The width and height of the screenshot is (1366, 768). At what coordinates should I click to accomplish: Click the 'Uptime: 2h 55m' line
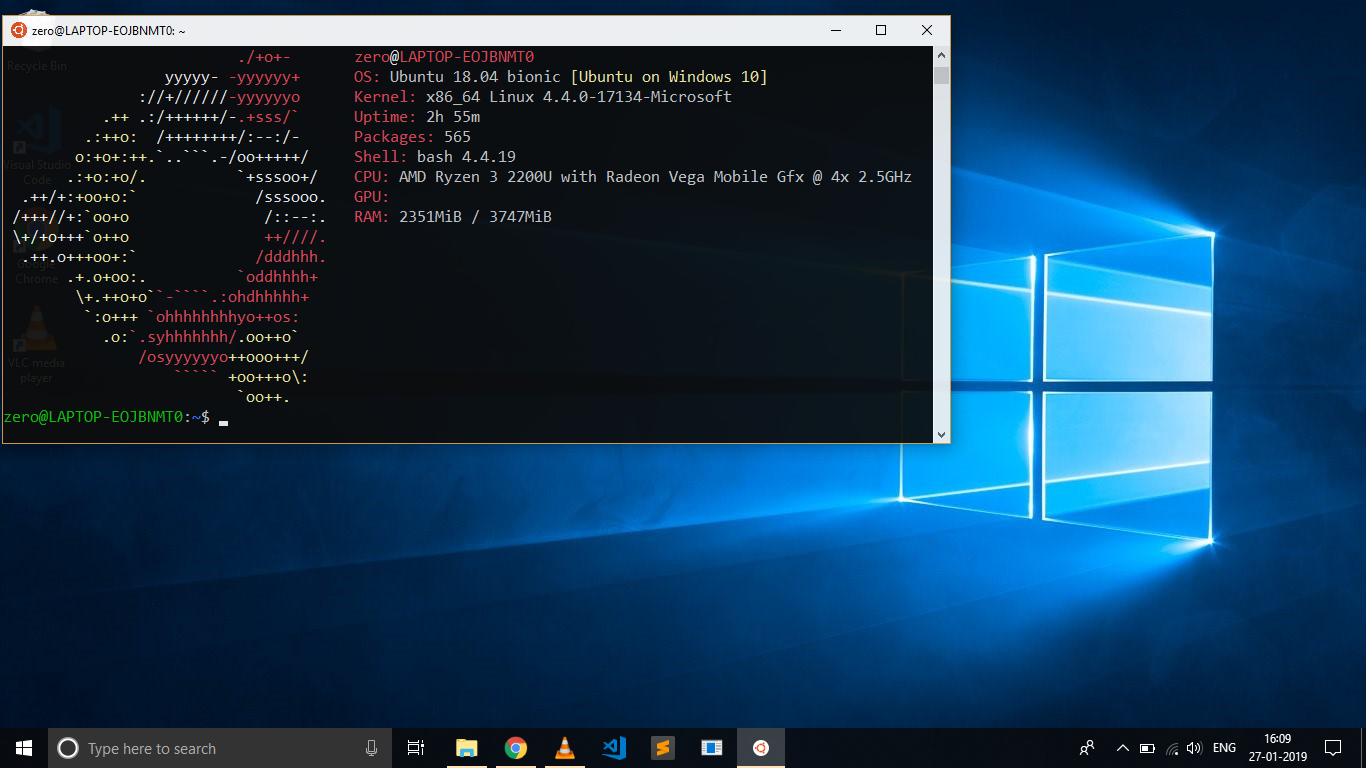417,117
